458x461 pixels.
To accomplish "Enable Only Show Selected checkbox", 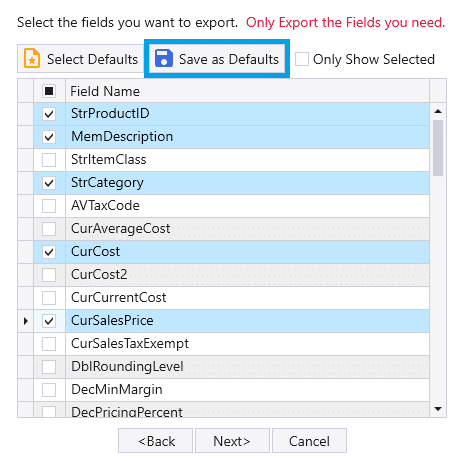I will (302, 59).
